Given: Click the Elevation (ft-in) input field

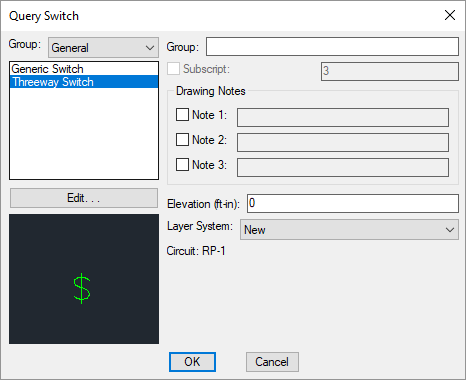Looking at the screenshot, I should coord(353,203).
